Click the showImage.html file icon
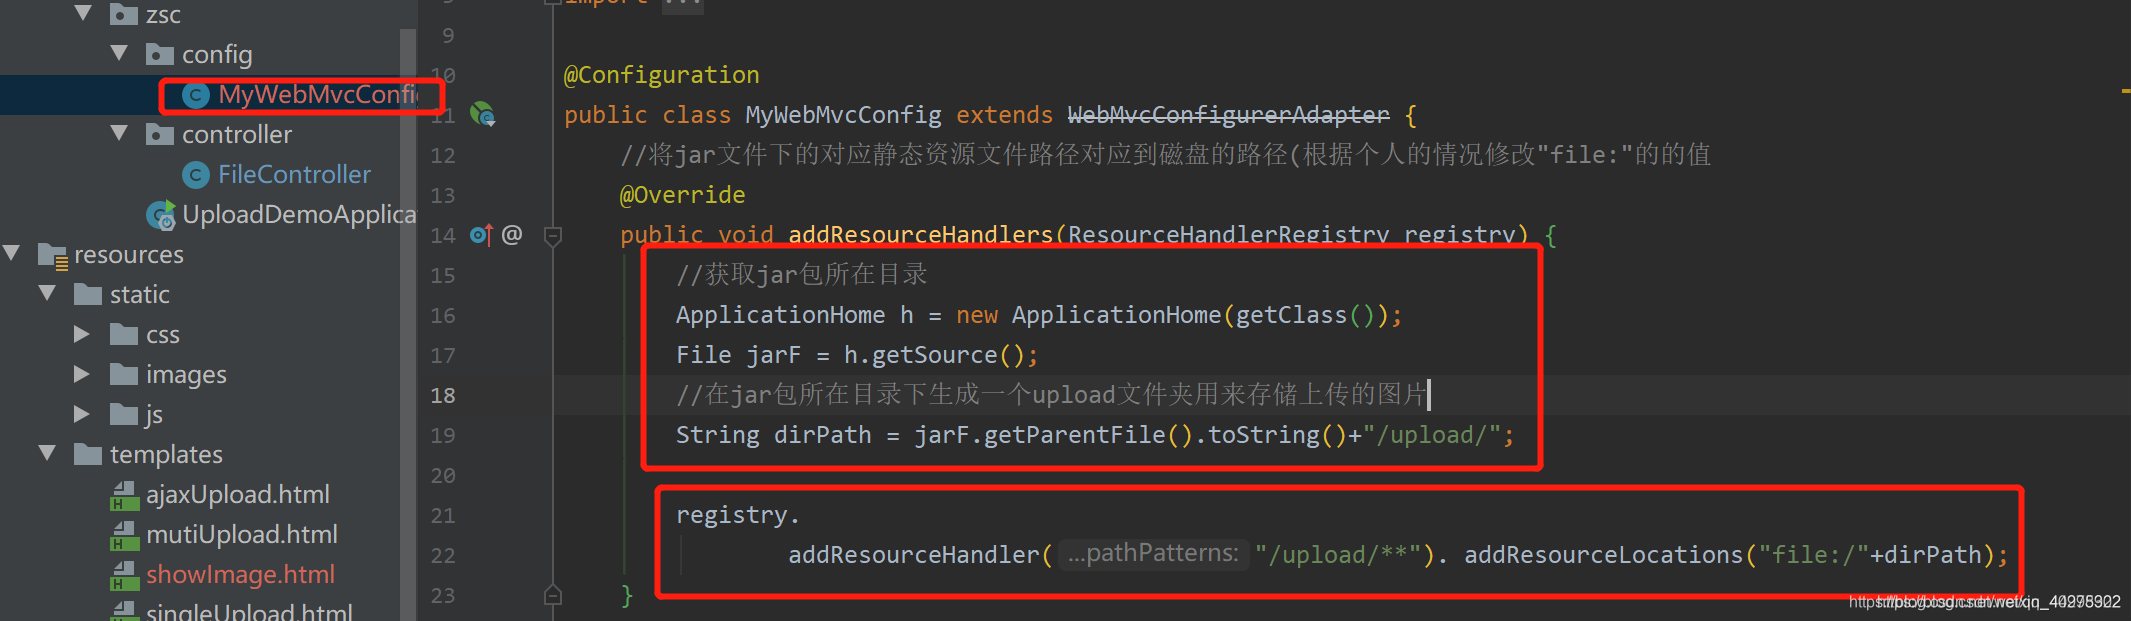Image resolution: width=2131 pixels, height=621 pixels. click(124, 575)
